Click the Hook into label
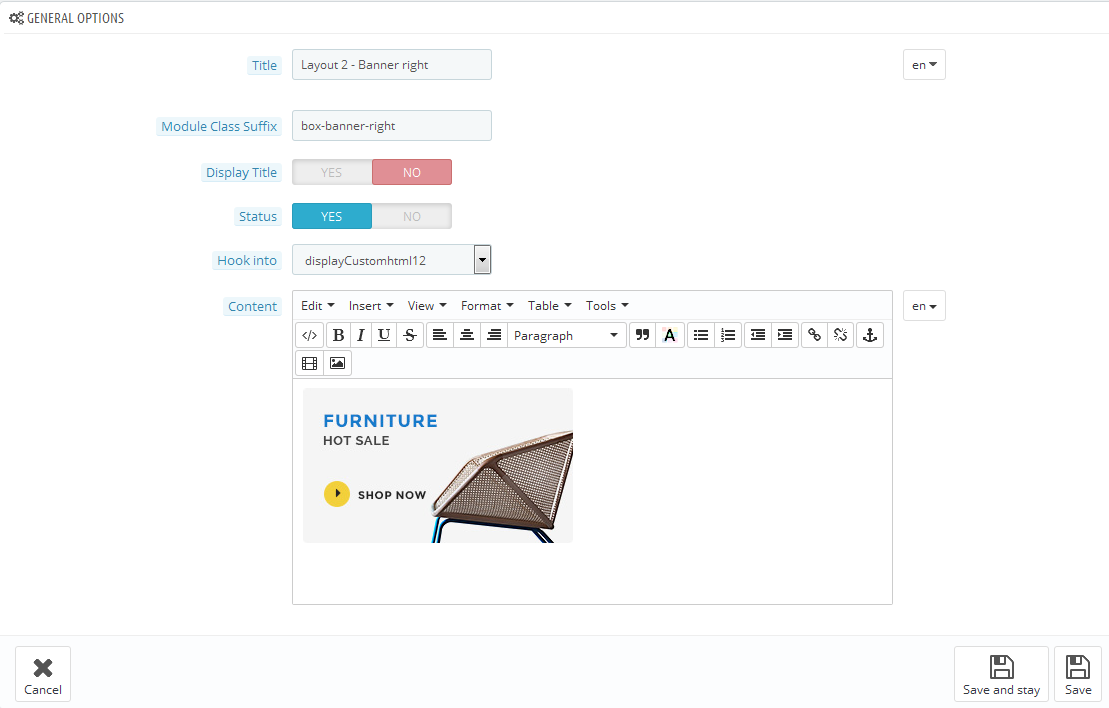The image size is (1109, 708). click(247, 260)
